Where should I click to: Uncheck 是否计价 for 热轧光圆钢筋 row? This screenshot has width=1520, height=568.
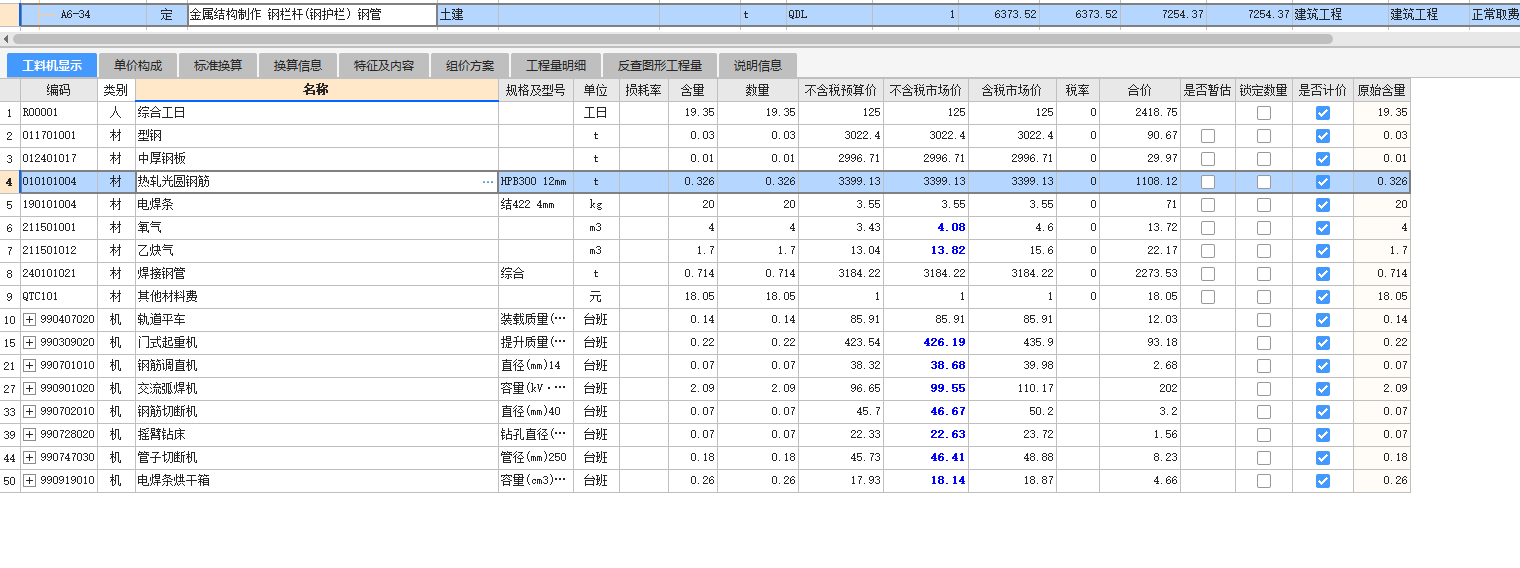1323,182
